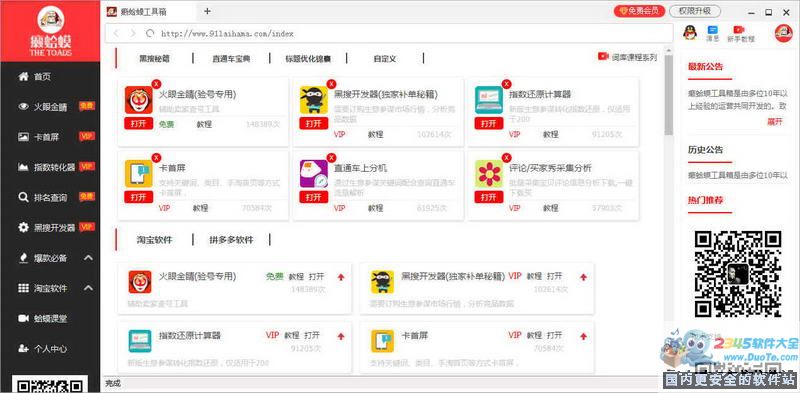This screenshot has height=393, width=800.
Task: Select the 拼多多软件 category tab
Action: pyautogui.click(x=231, y=240)
